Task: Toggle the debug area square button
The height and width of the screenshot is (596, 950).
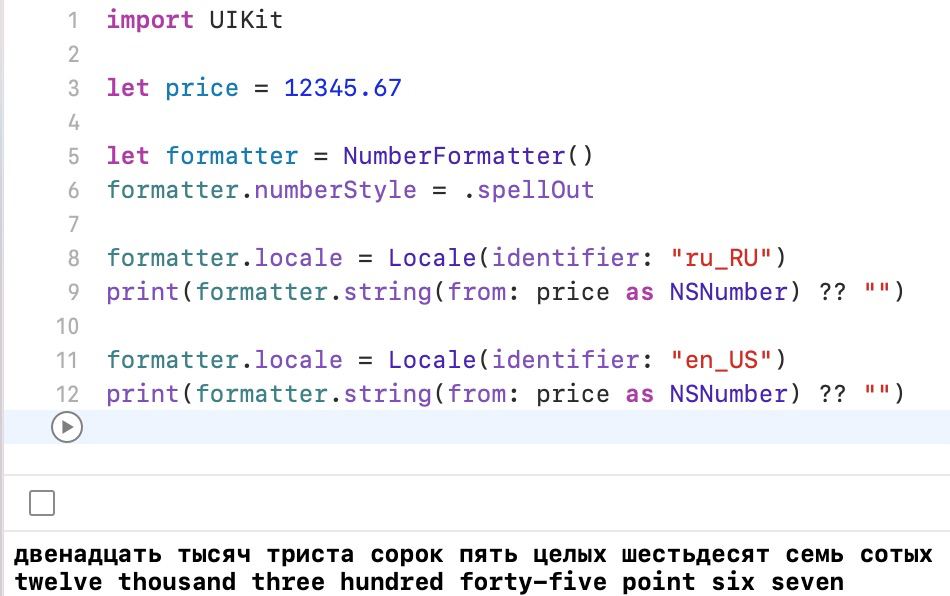Action: (42, 503)
